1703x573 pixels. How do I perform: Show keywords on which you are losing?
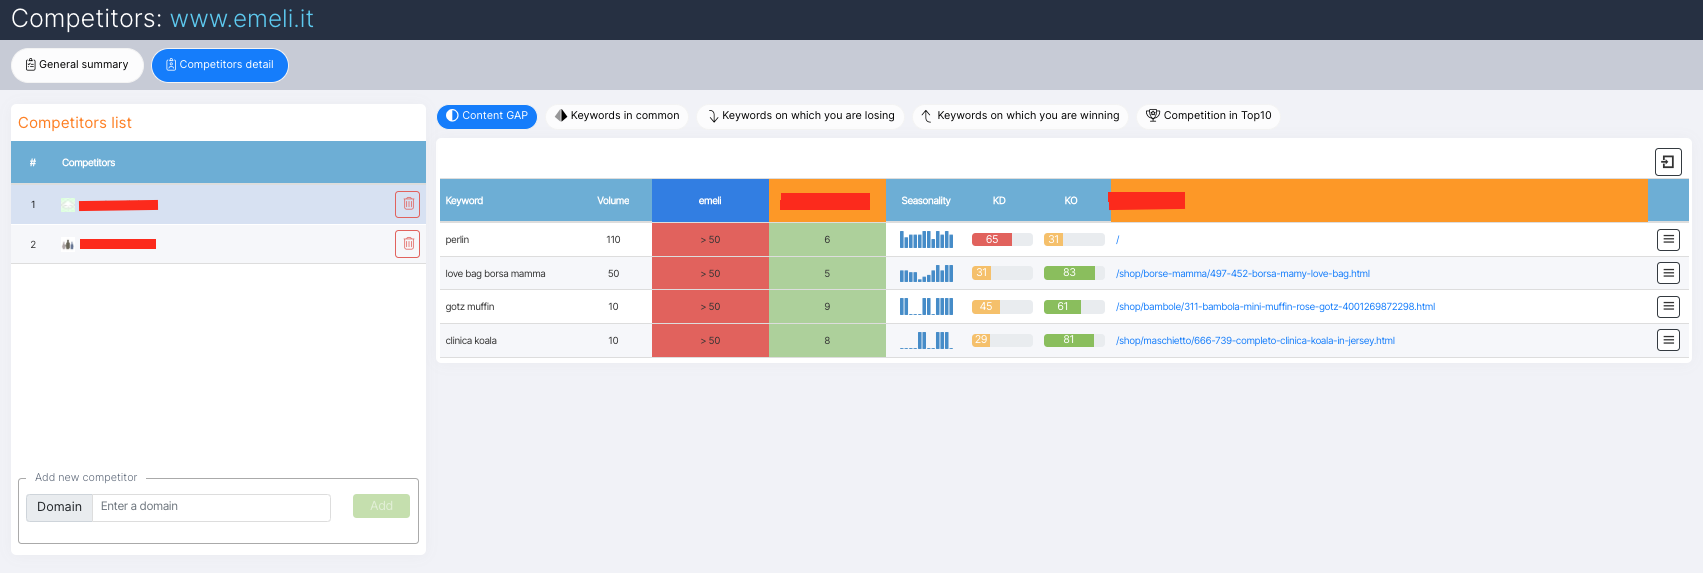(800, 116)
